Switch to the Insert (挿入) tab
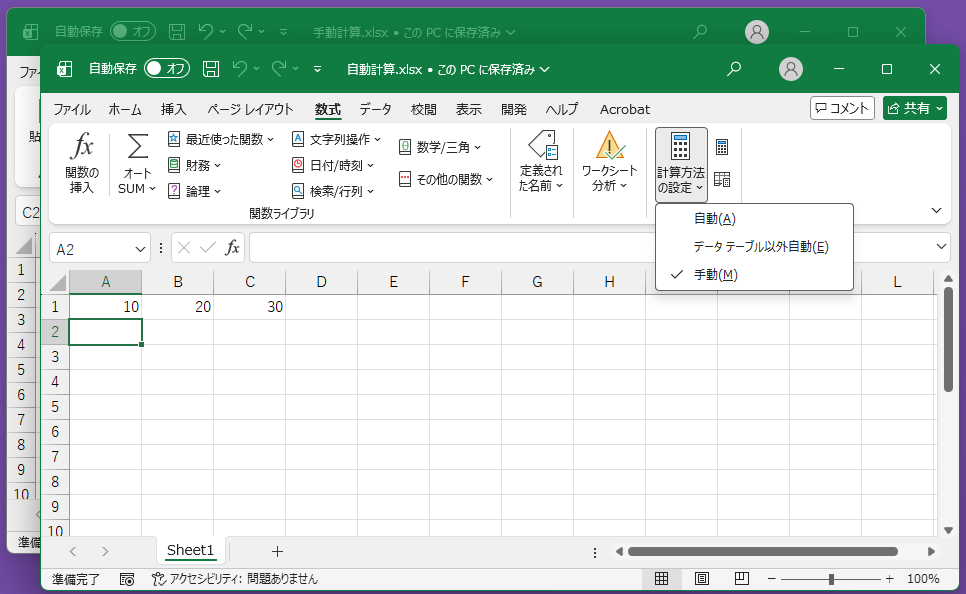966x594 pixels. [173, 110]
